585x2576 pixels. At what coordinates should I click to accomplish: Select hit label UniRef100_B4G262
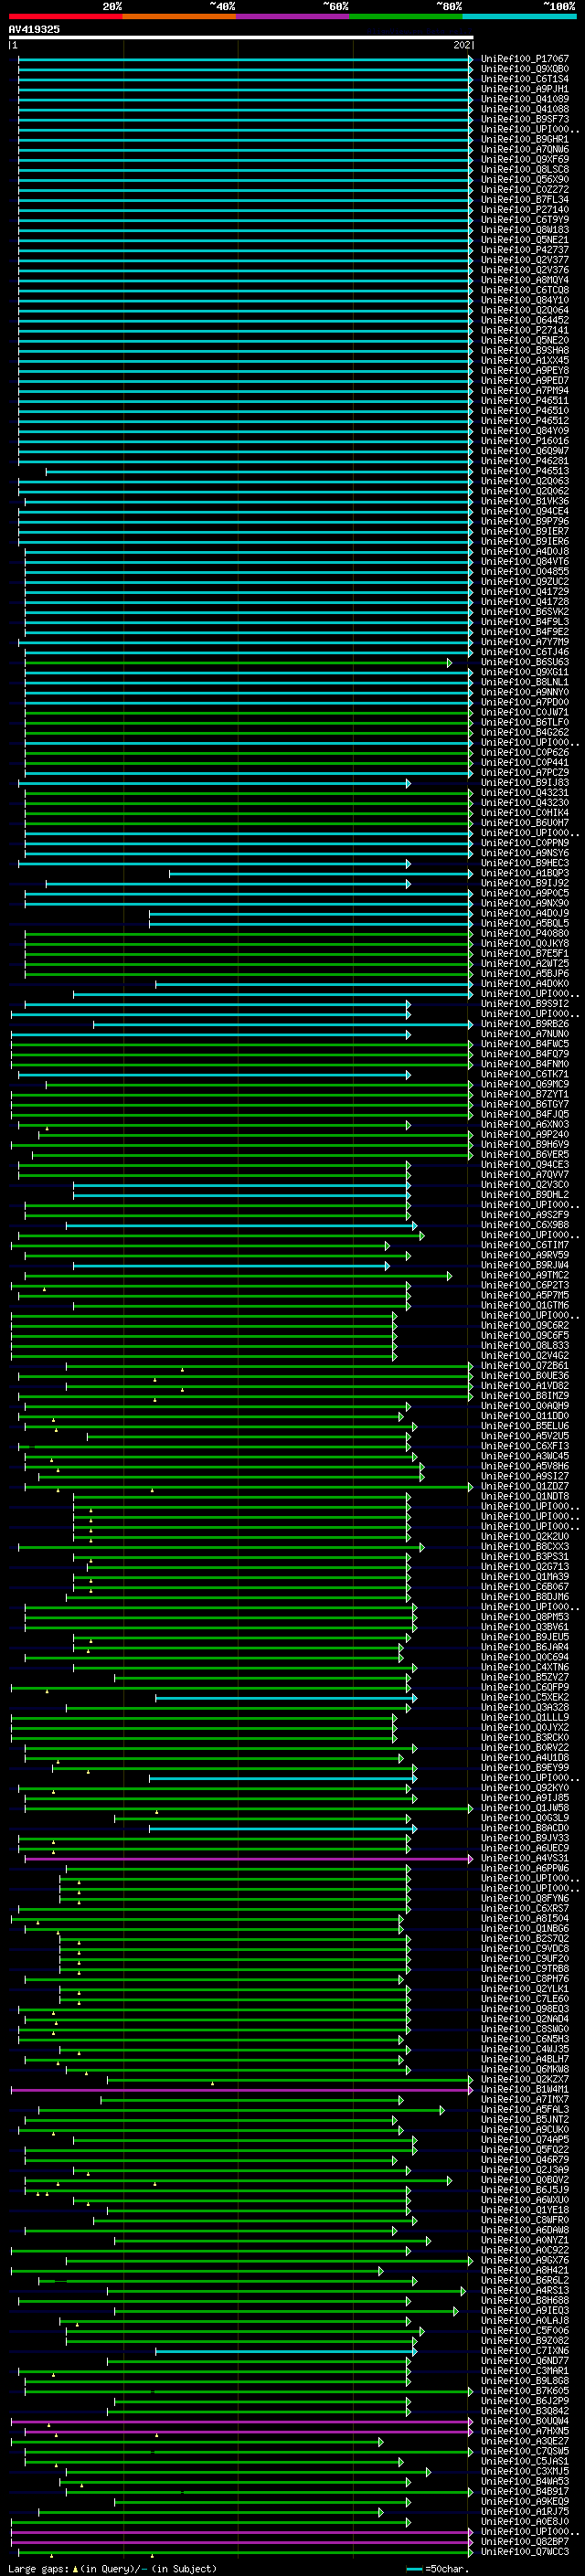click(x=525, y=732)
